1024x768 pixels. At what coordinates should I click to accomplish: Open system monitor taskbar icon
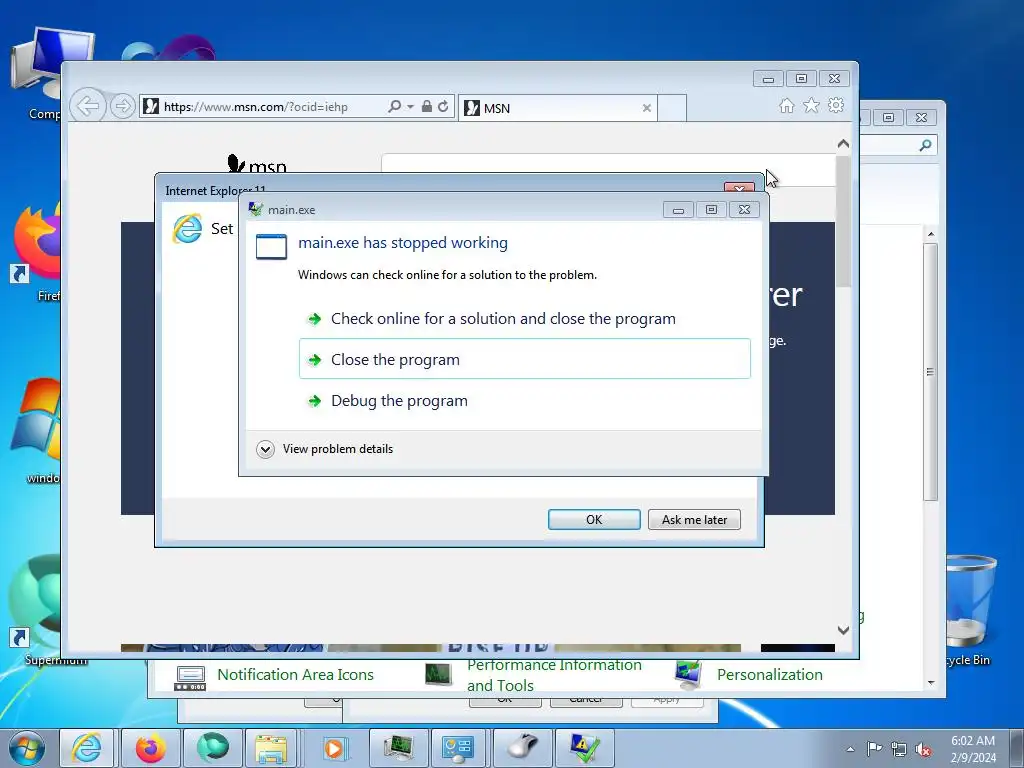(x=398, y=748)
